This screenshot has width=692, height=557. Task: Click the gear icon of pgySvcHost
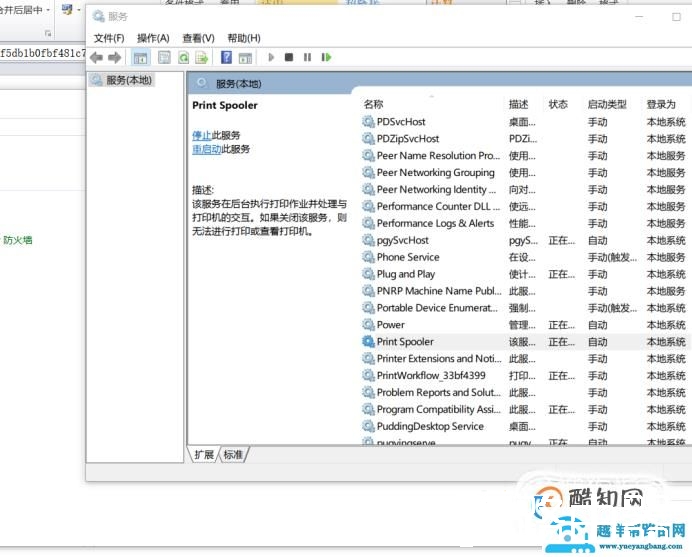368,240
